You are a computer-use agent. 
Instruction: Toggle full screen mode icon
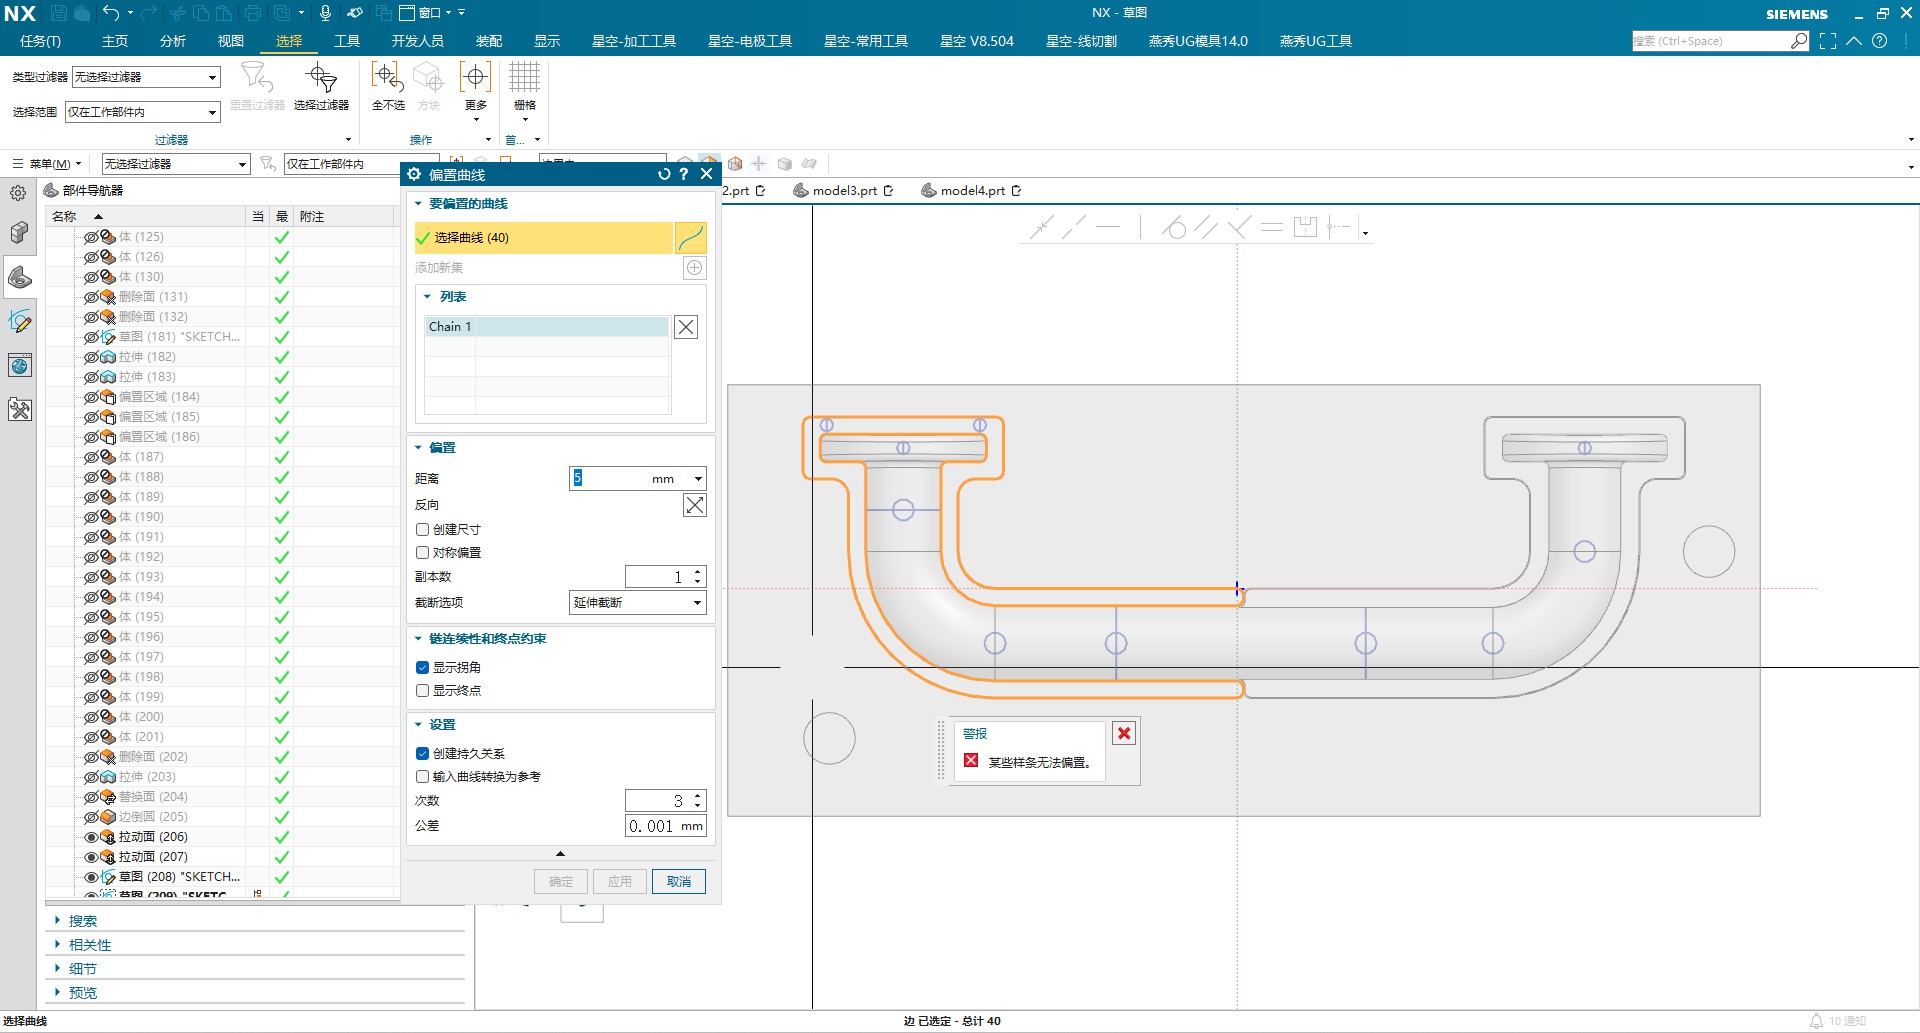pyautogui.click(x=1828, y=41)
